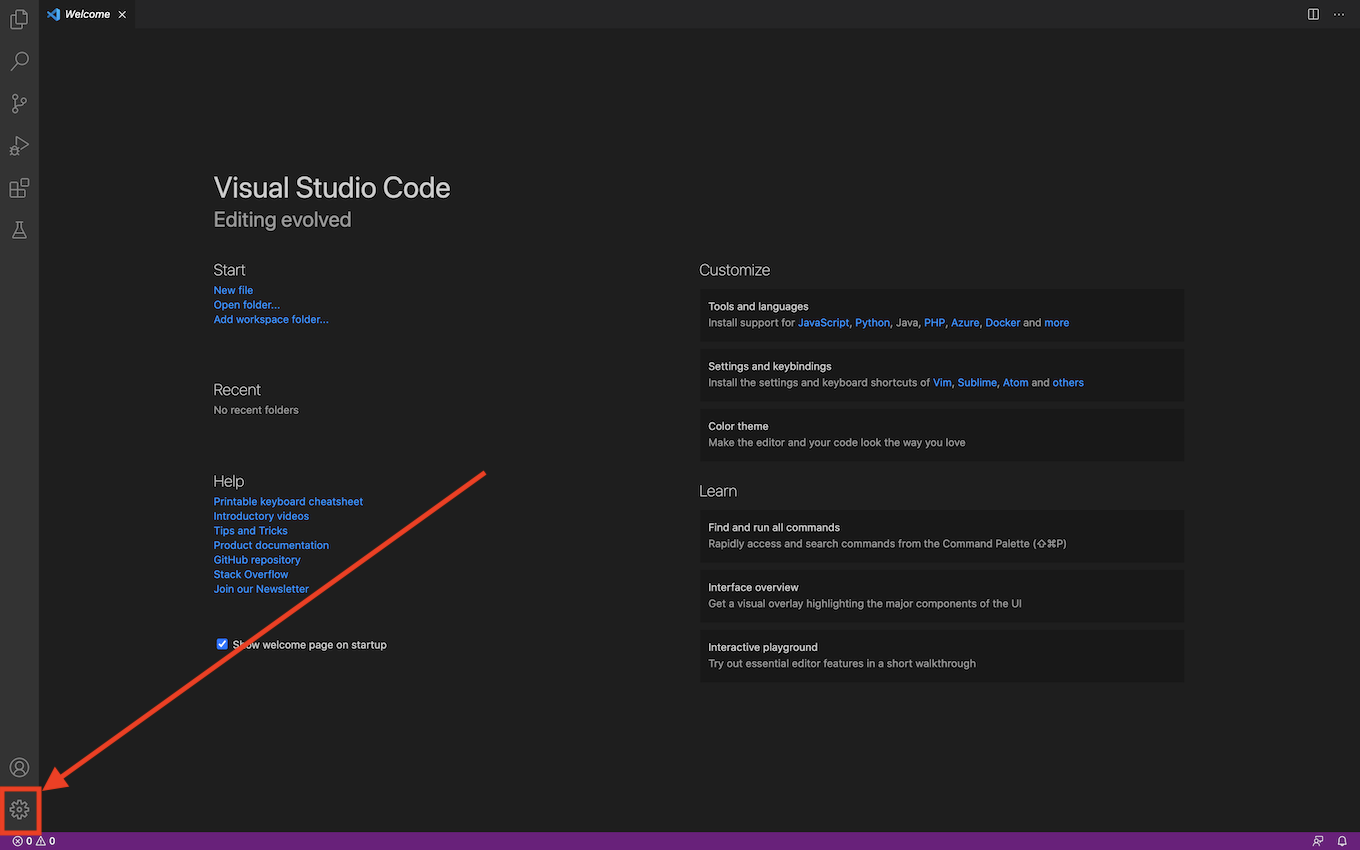
Task: Close the Welcome tab
Action: (x=122, y=14)
